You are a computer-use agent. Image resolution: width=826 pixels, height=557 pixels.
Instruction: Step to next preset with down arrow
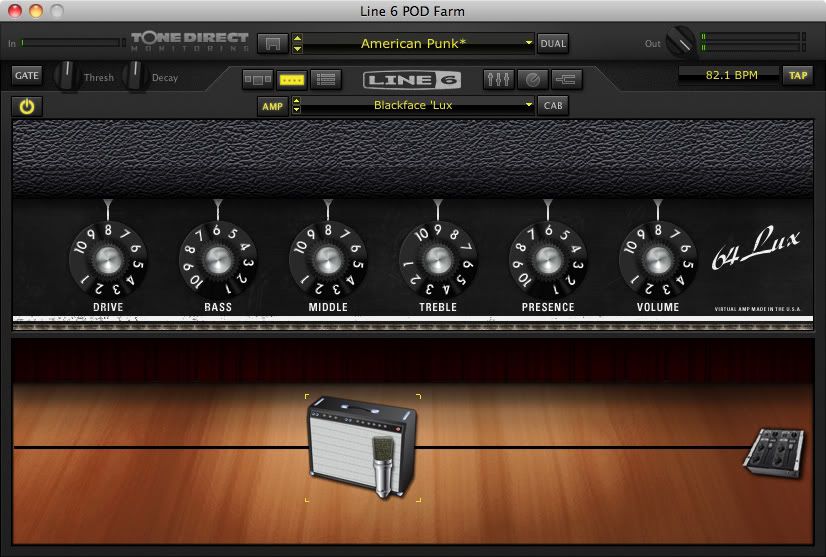coord(297,48)
